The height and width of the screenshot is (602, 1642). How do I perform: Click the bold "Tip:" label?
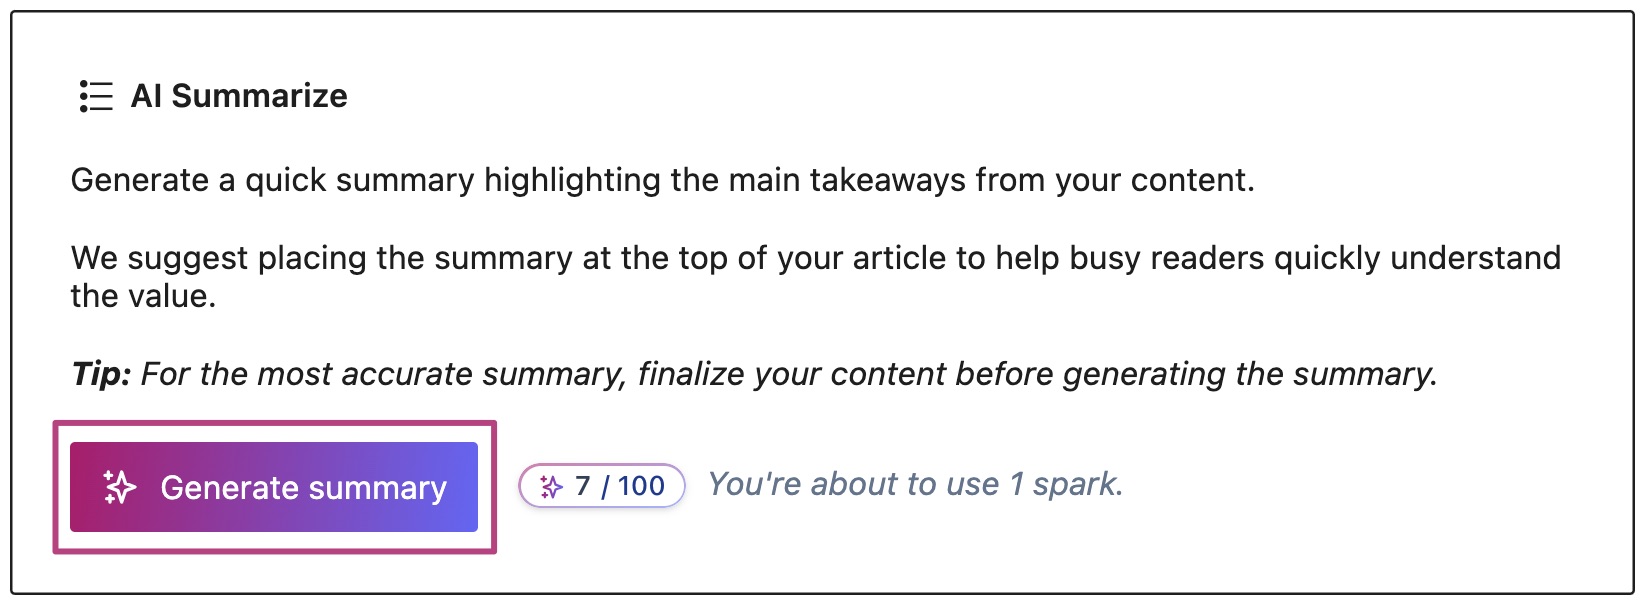coord(100,374)
